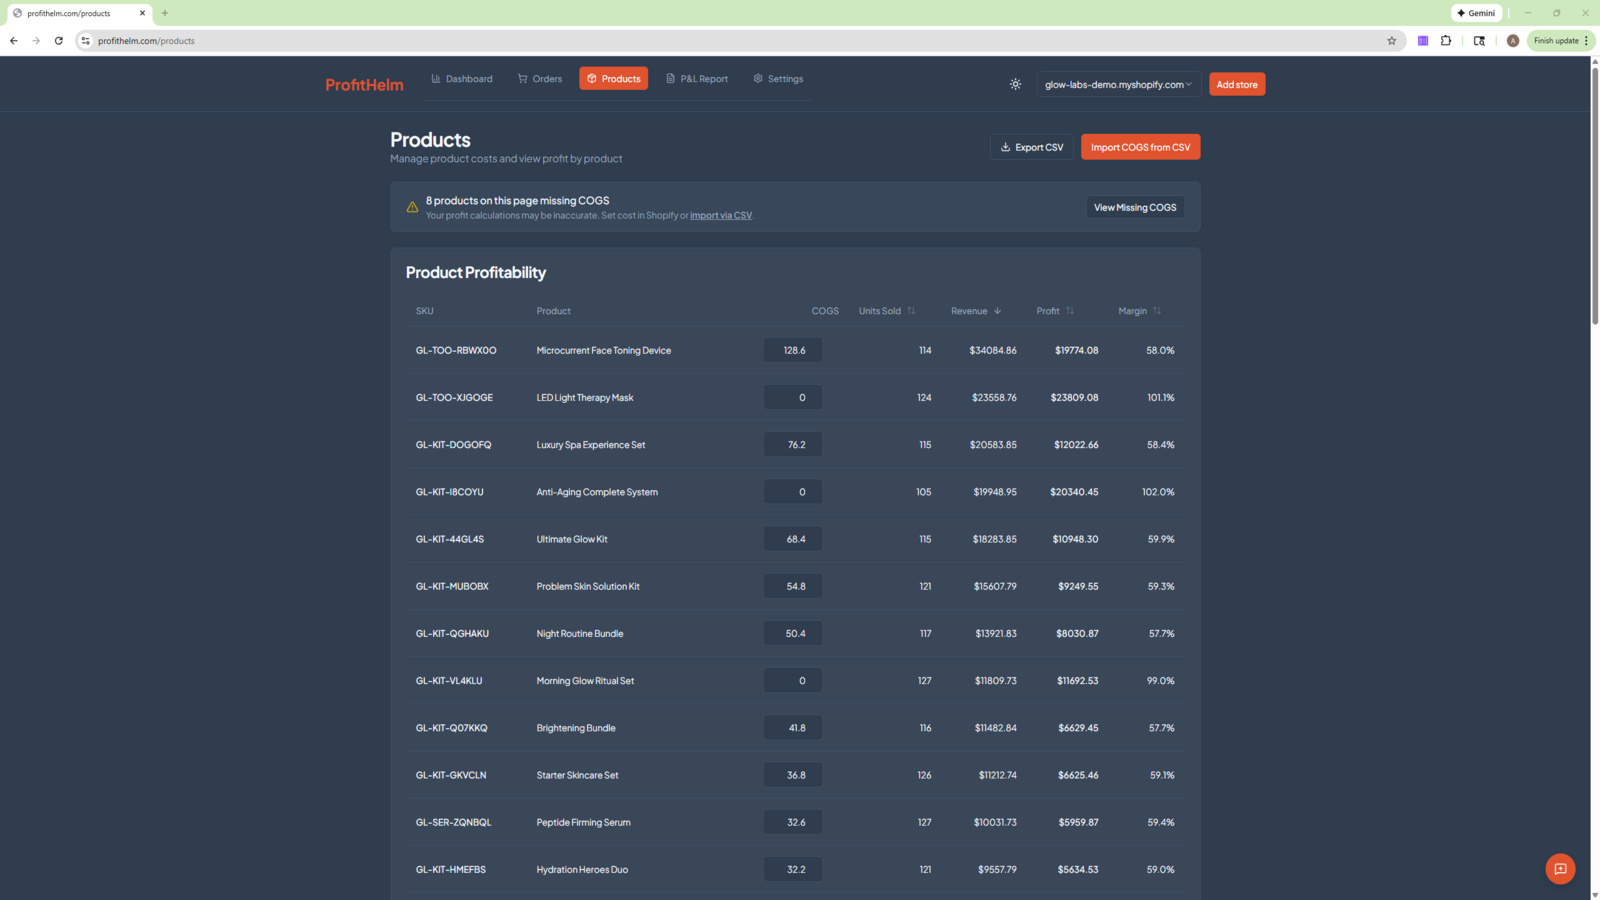Open Chrome three-dot menu beside Finish update
The height and width of the screenshot is (900, 1600).
[x=1586, y=41]
